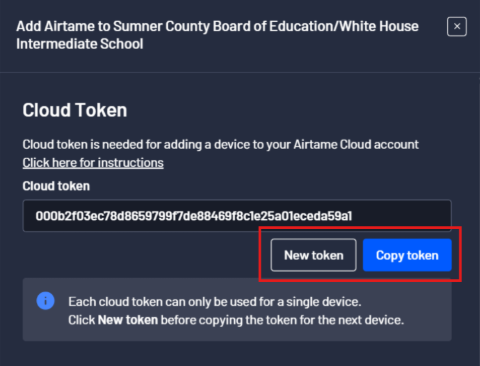This screenshot has width=480, height=366.
Task: Click the token string starting with 000b2f03
Action: 194,216
